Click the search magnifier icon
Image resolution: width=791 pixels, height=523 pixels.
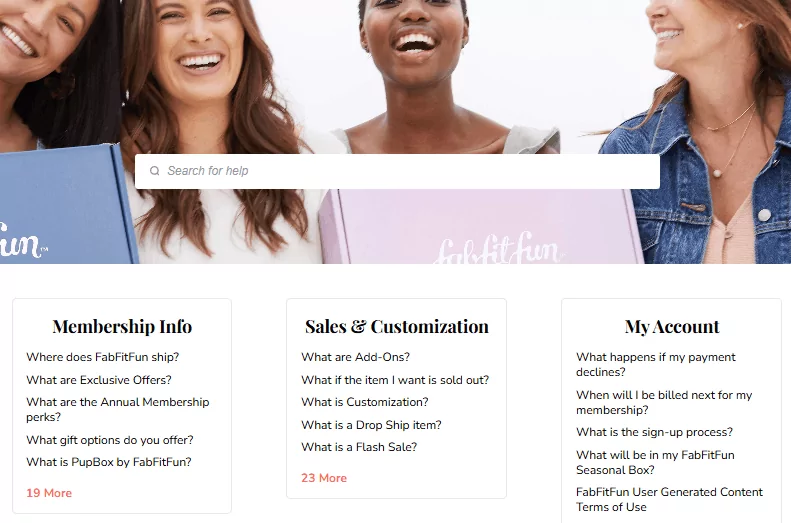point(154,171)
